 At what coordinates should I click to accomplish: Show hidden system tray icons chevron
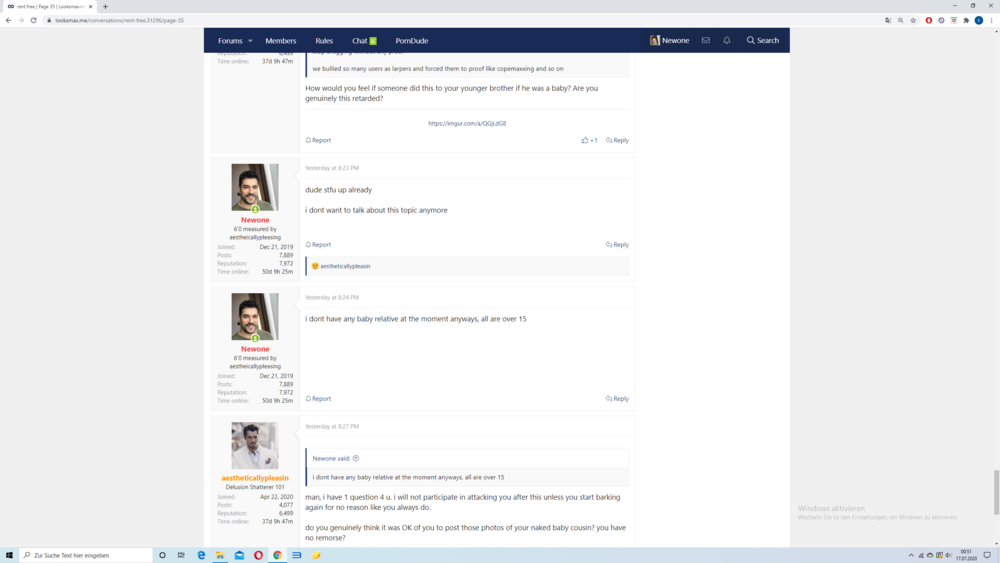911,555
